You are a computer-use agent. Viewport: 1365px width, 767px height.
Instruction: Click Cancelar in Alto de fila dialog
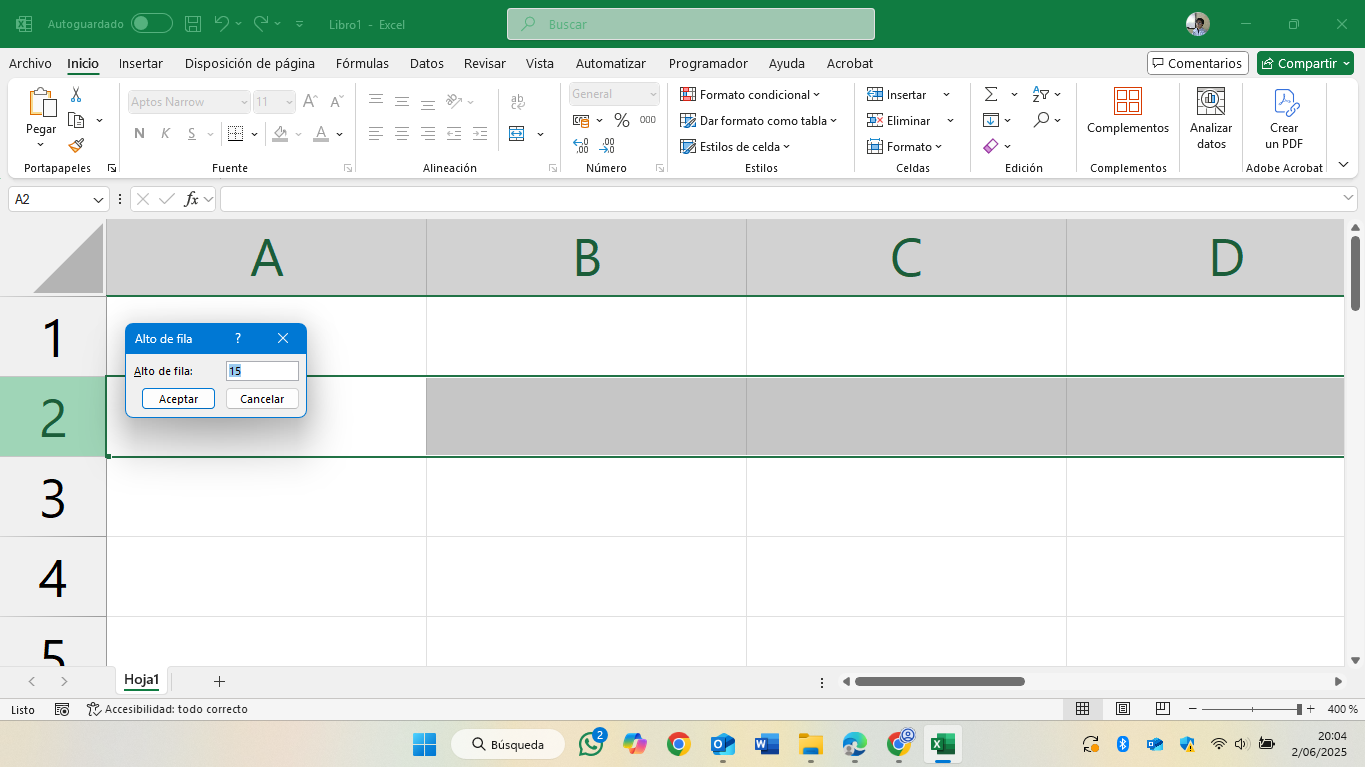click(x=262, y=399)
